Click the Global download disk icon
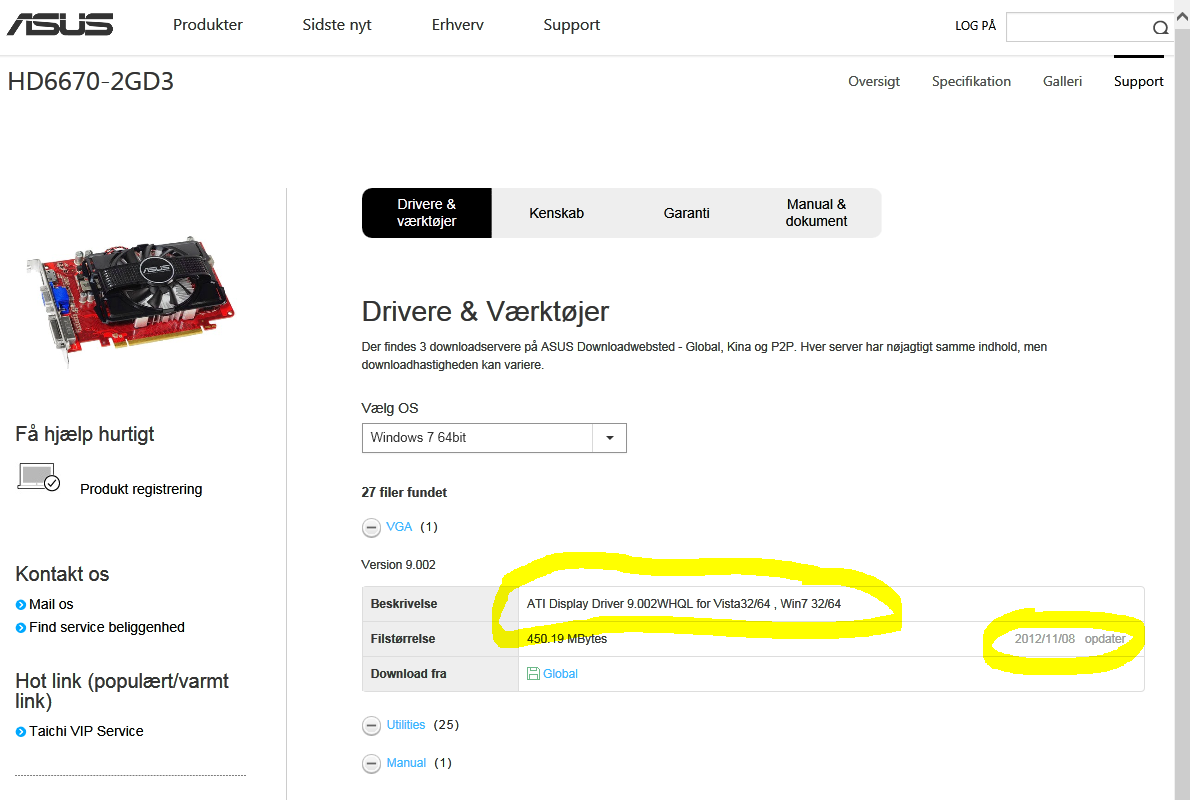Viewport: 1190px width, 800px height. [x=533, y=673]
